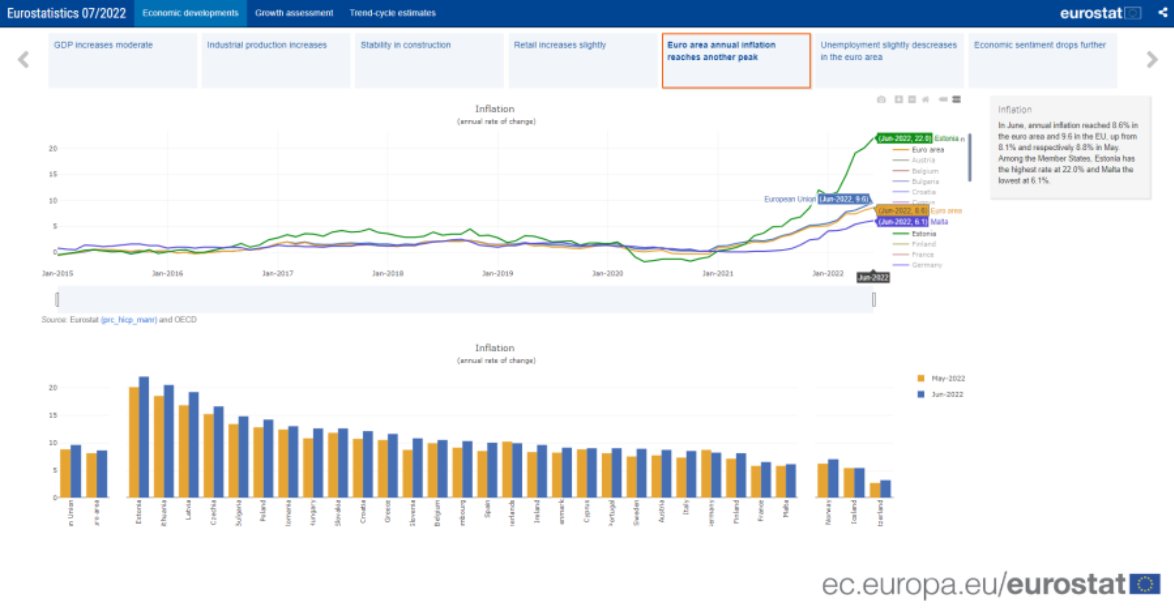Screen dimensions: 1174x608
Task: Toggle France line in chart legend
Action: tap(913, 255)
